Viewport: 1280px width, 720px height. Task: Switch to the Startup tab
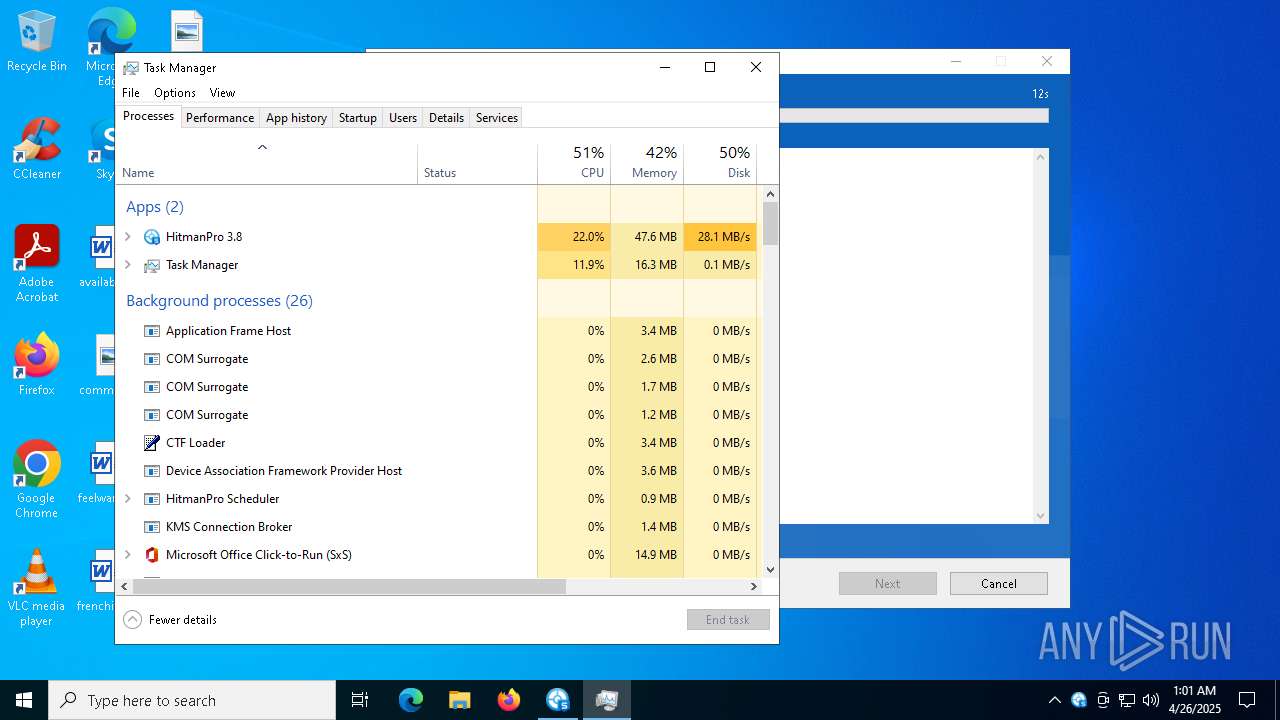[358, 118]
